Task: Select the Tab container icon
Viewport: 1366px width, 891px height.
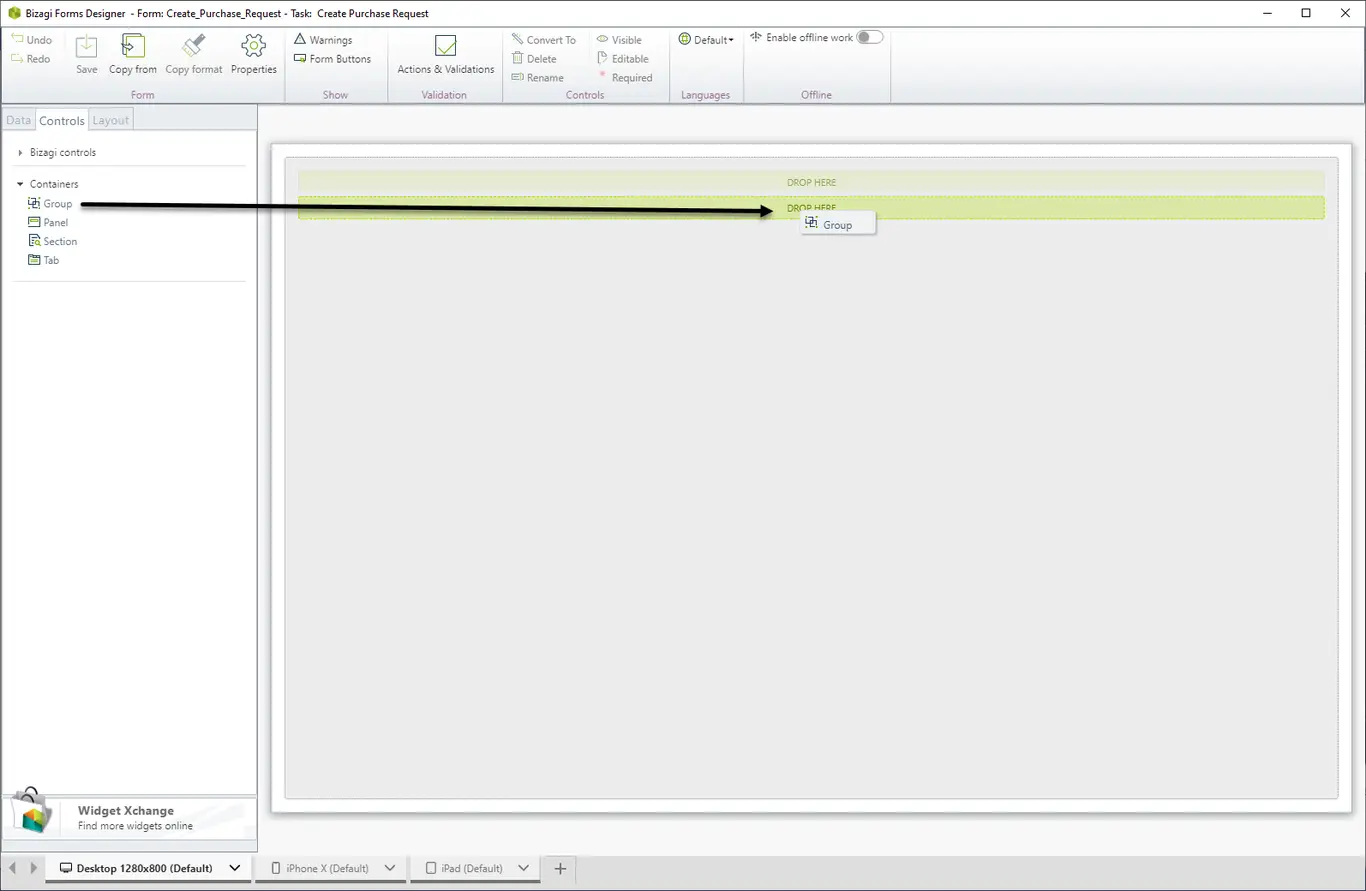Action: pos(34,260)
